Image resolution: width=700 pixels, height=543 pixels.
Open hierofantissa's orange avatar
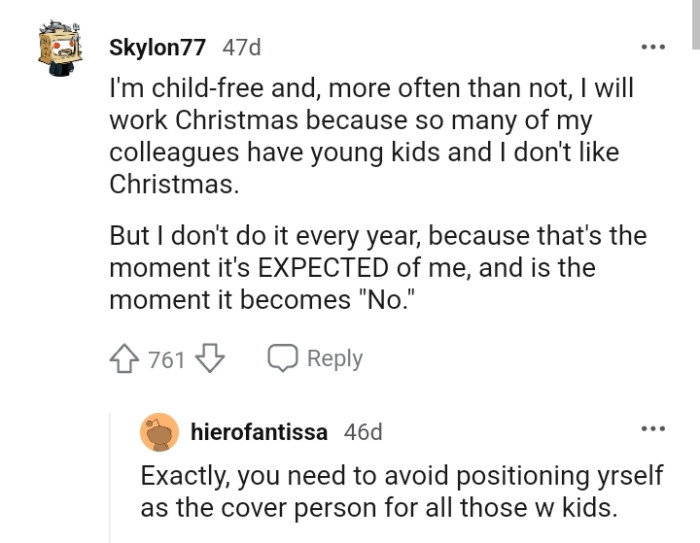pos(160,432)
